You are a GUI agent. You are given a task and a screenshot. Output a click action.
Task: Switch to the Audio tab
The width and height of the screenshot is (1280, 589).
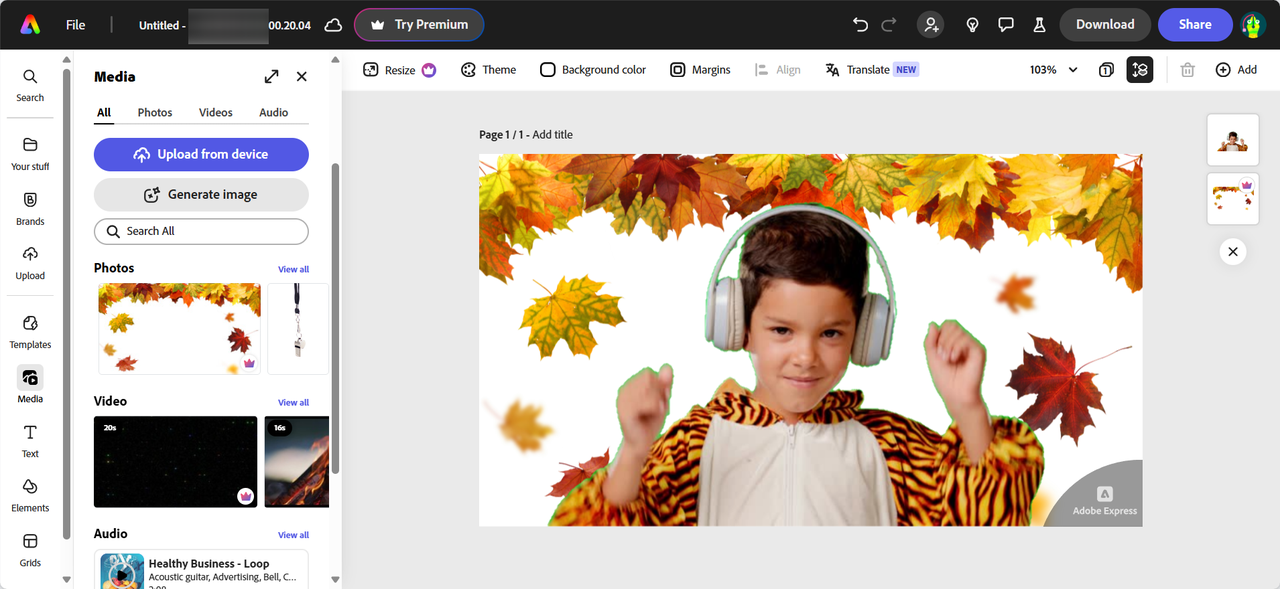(274, 113)
